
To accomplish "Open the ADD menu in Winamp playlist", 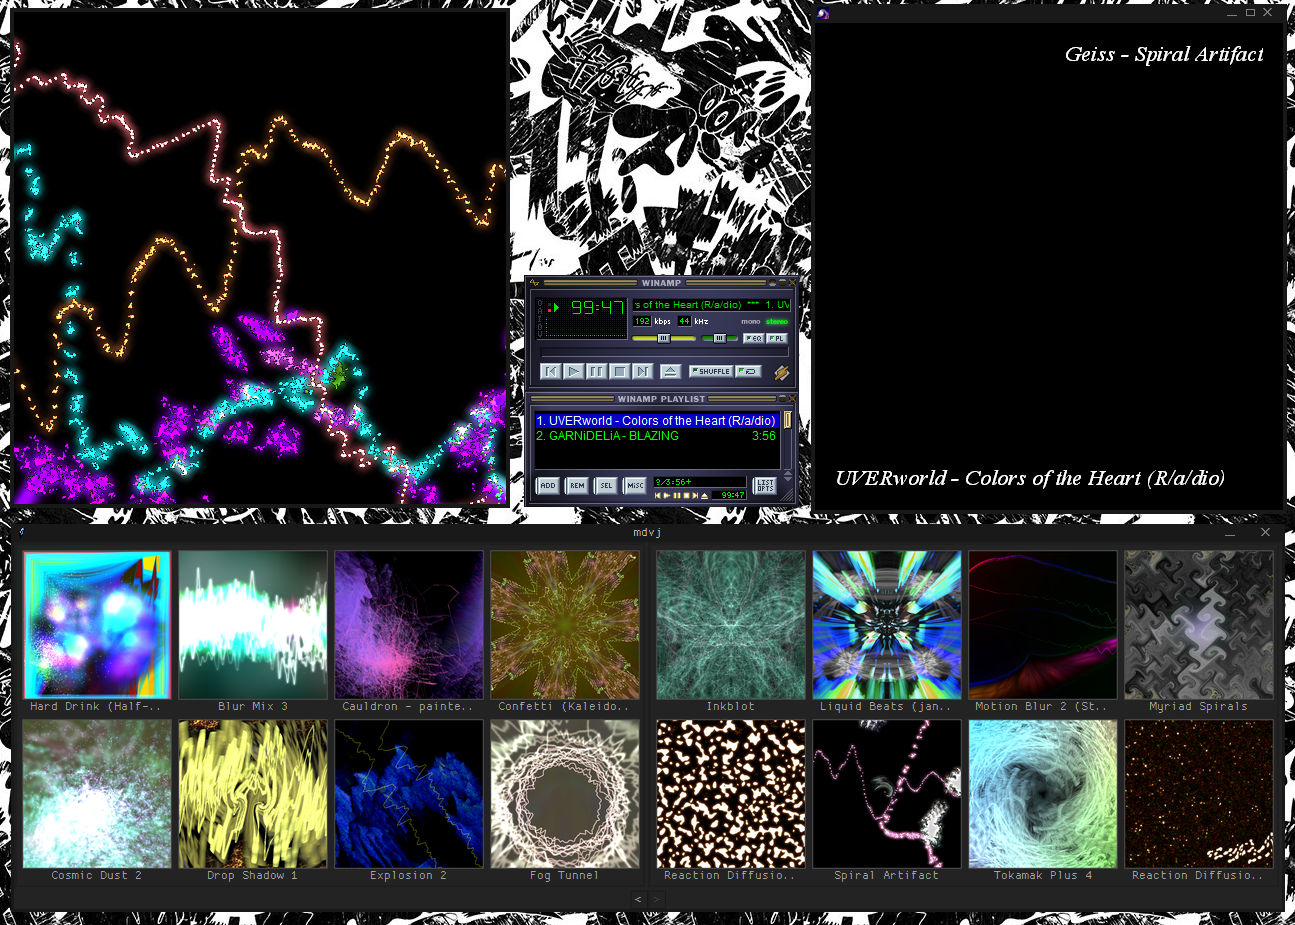I will 548,485.
